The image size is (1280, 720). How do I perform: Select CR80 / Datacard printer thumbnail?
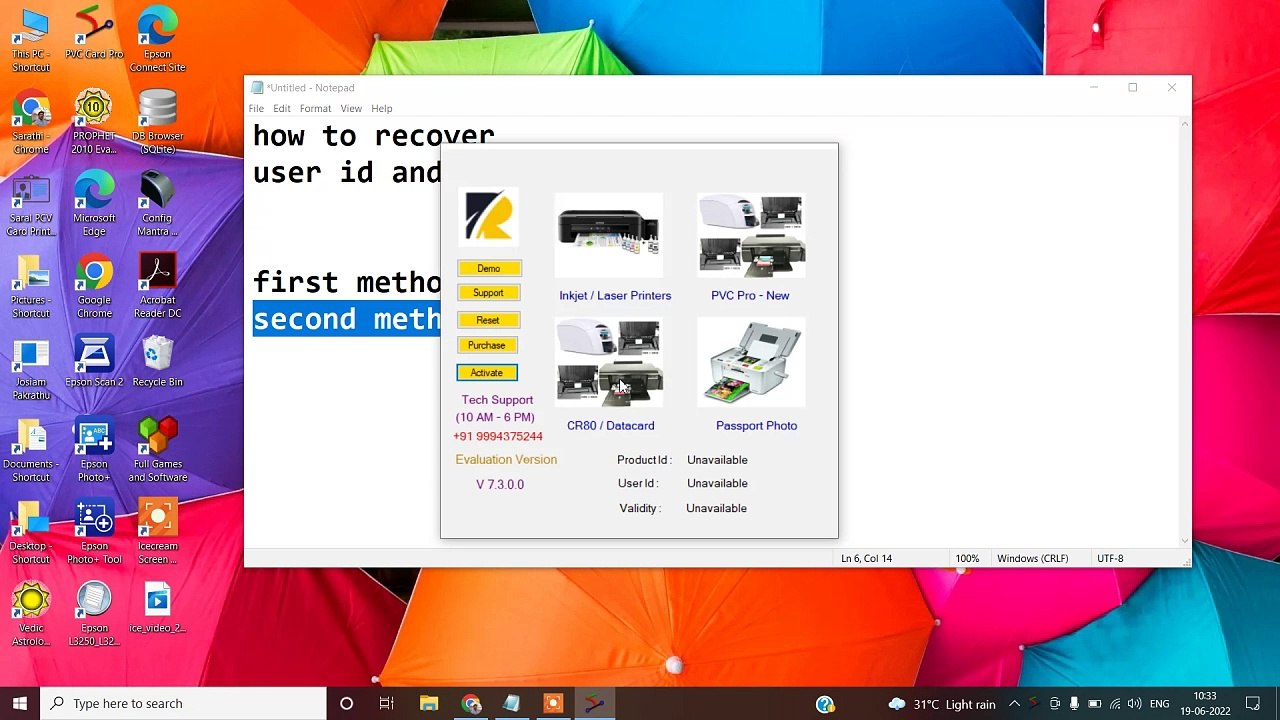609,362
